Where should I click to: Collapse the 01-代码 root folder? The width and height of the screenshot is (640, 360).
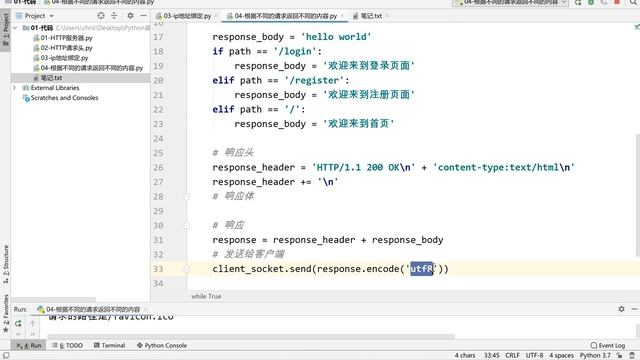15,28
